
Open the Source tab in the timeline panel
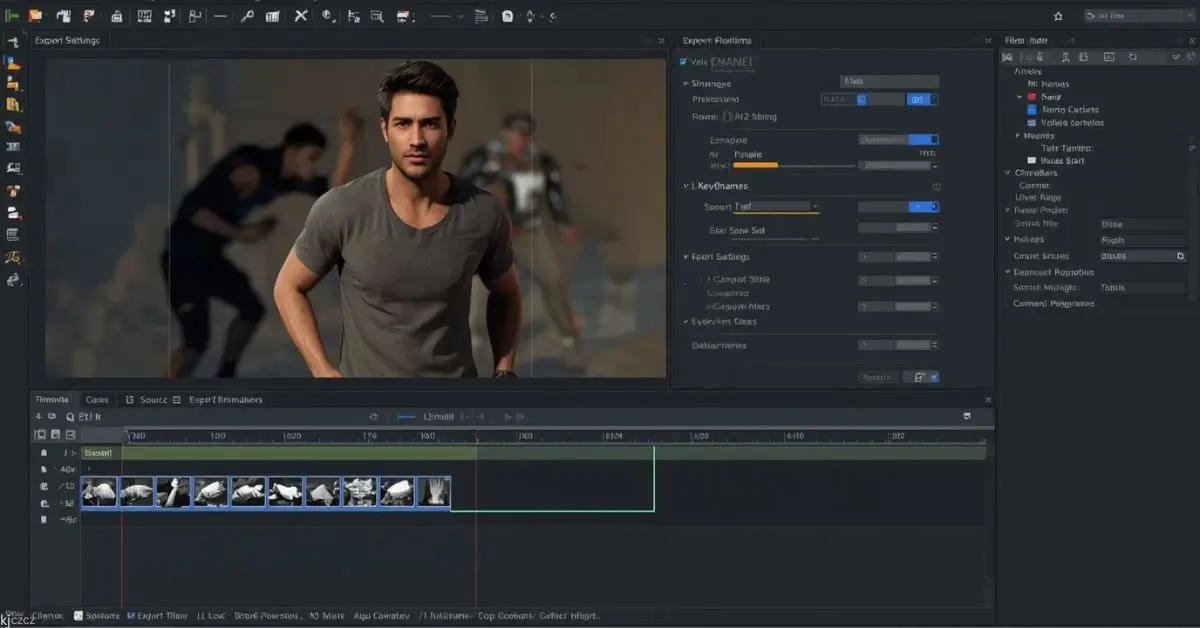tap(153, 400)
